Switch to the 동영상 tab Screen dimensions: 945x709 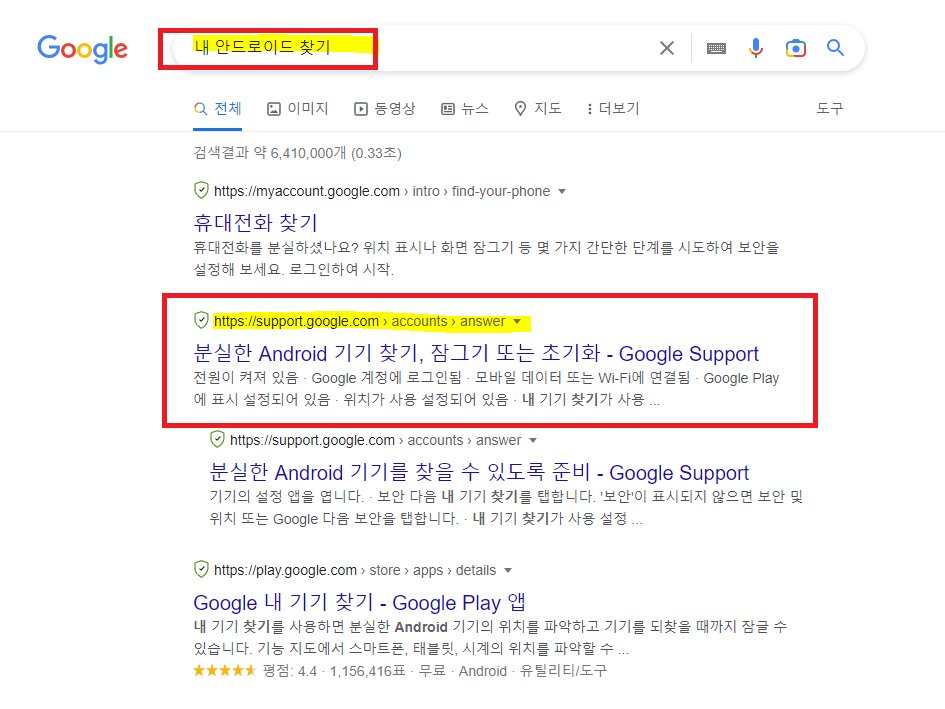point(385,109)
